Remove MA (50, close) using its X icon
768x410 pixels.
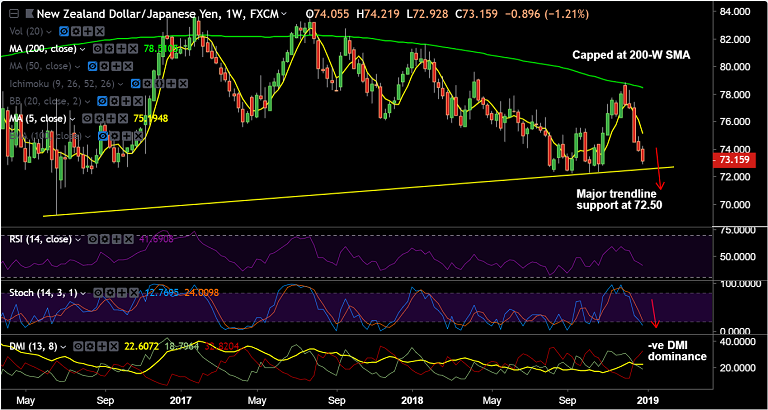coord(128,66)
